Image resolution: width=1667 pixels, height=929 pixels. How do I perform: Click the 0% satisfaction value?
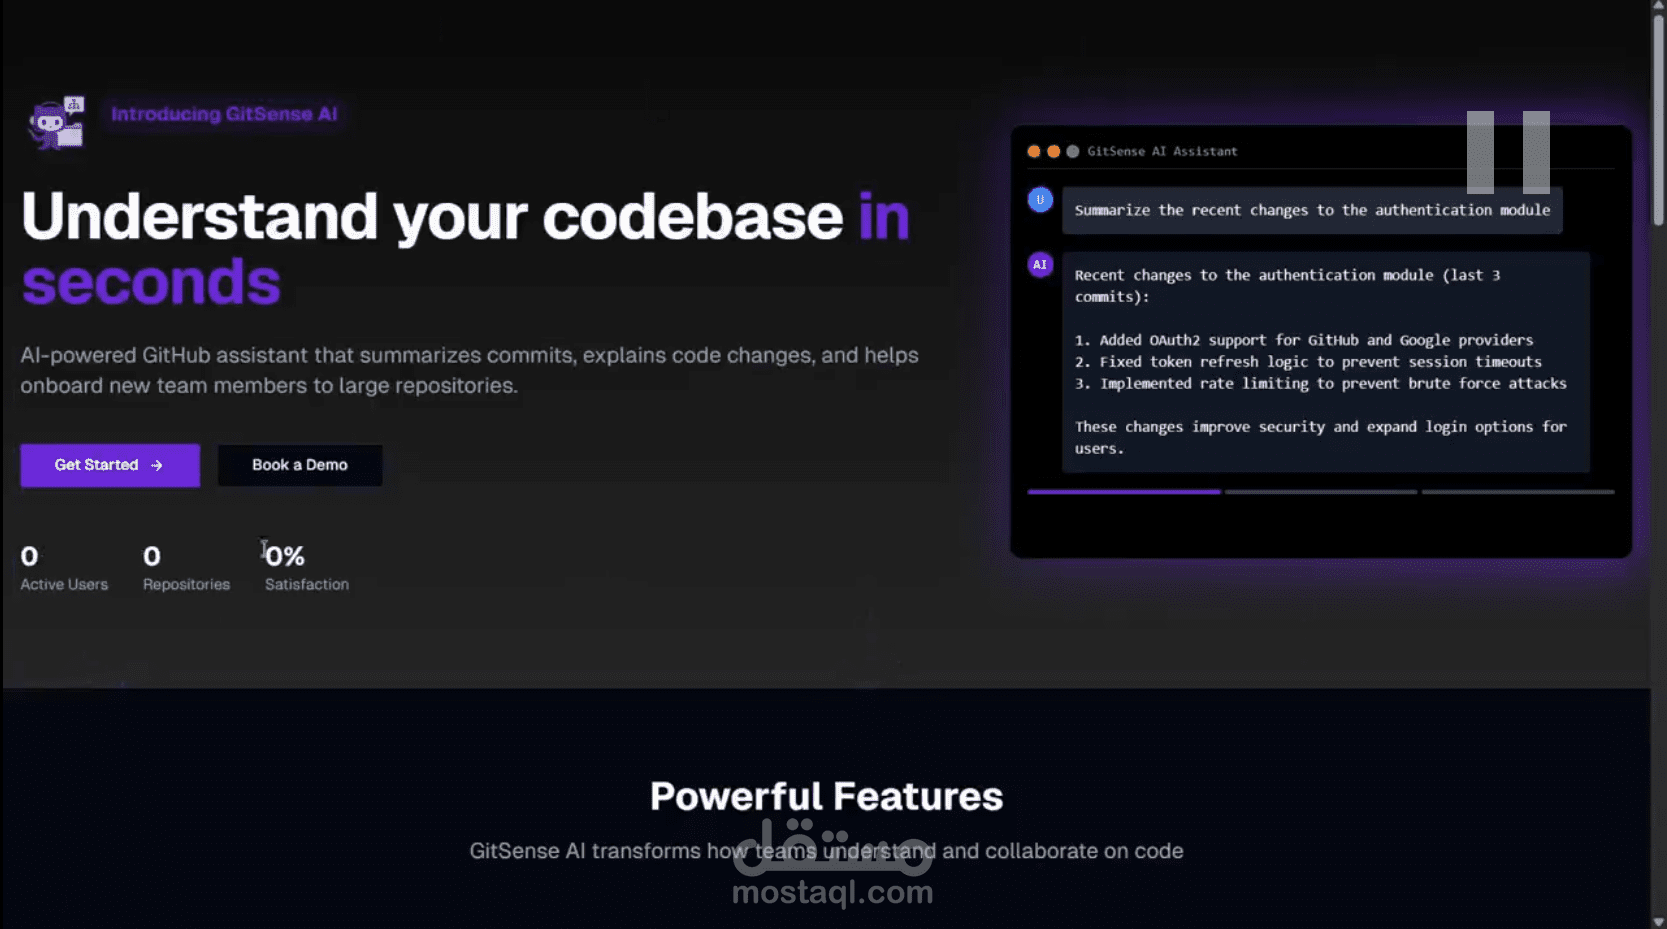285,556
